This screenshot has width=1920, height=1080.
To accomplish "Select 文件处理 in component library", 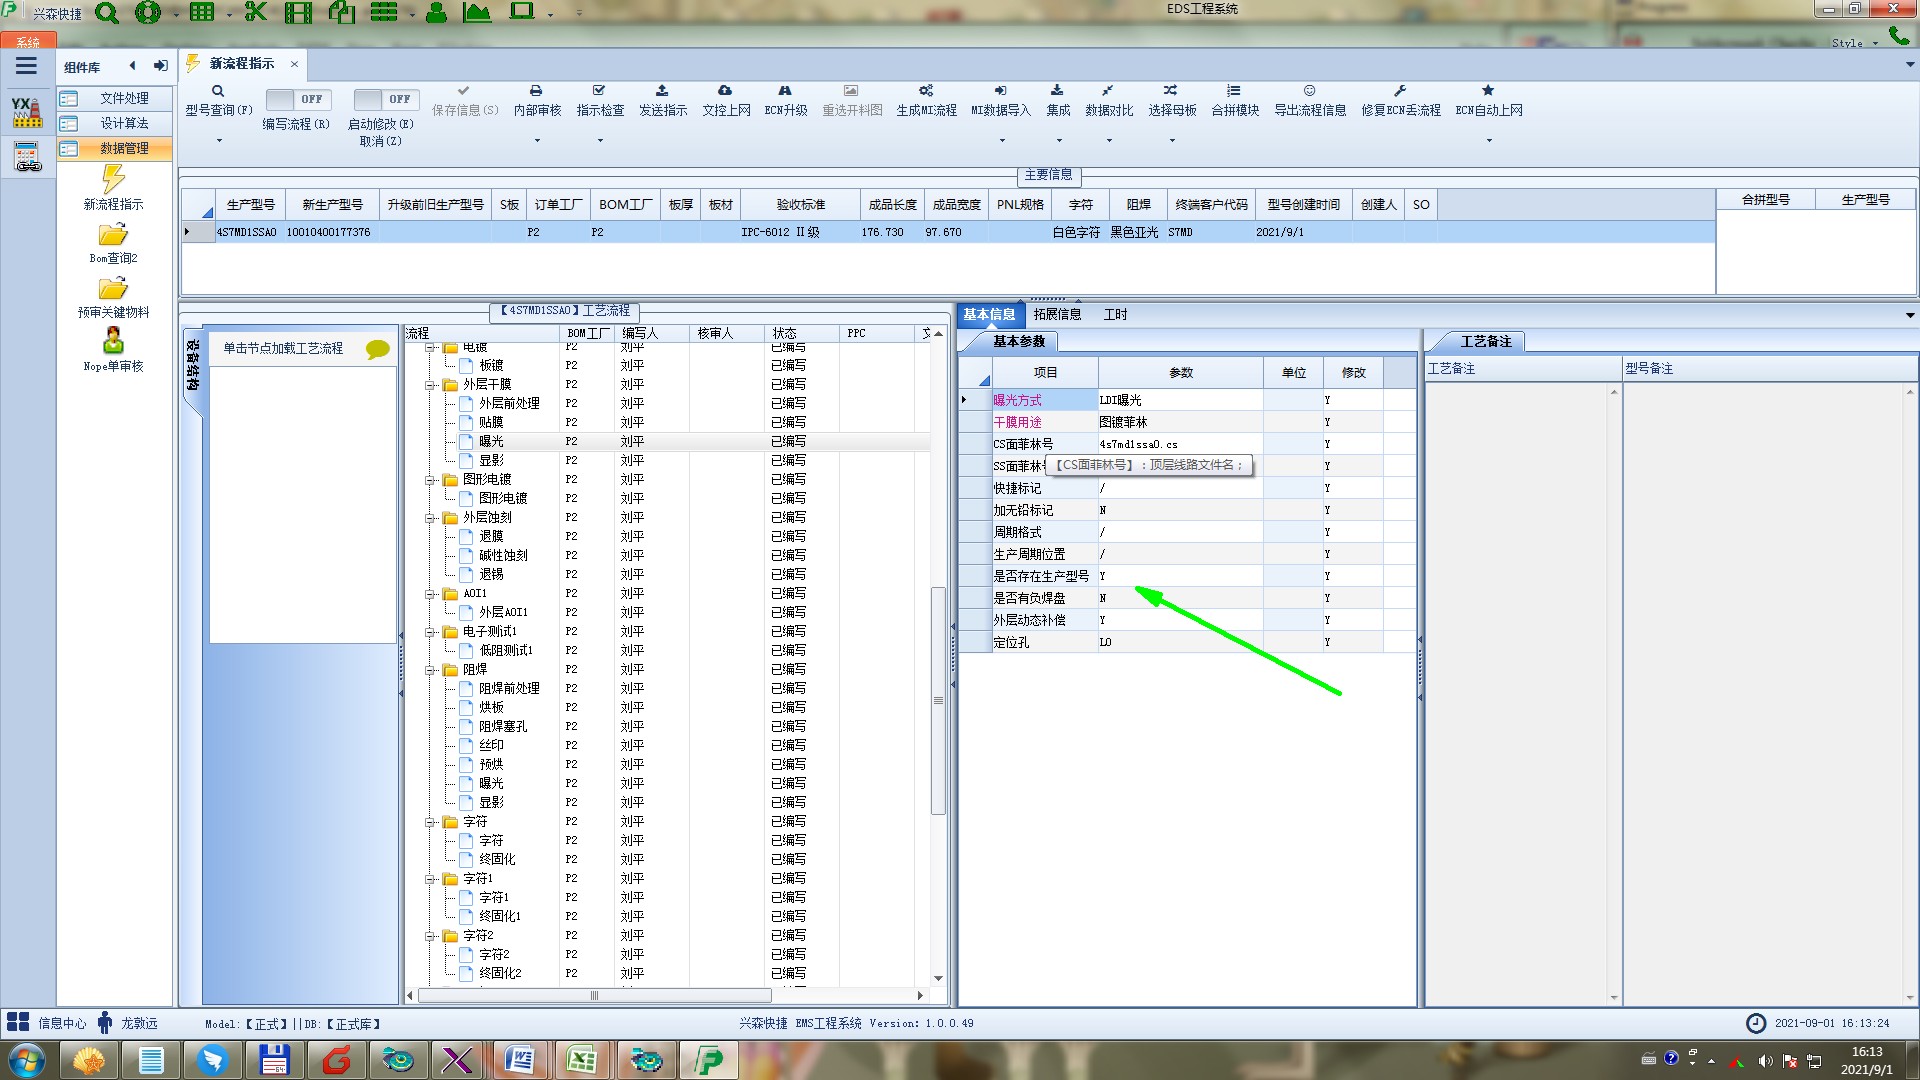I will click(x=124, y=98).
